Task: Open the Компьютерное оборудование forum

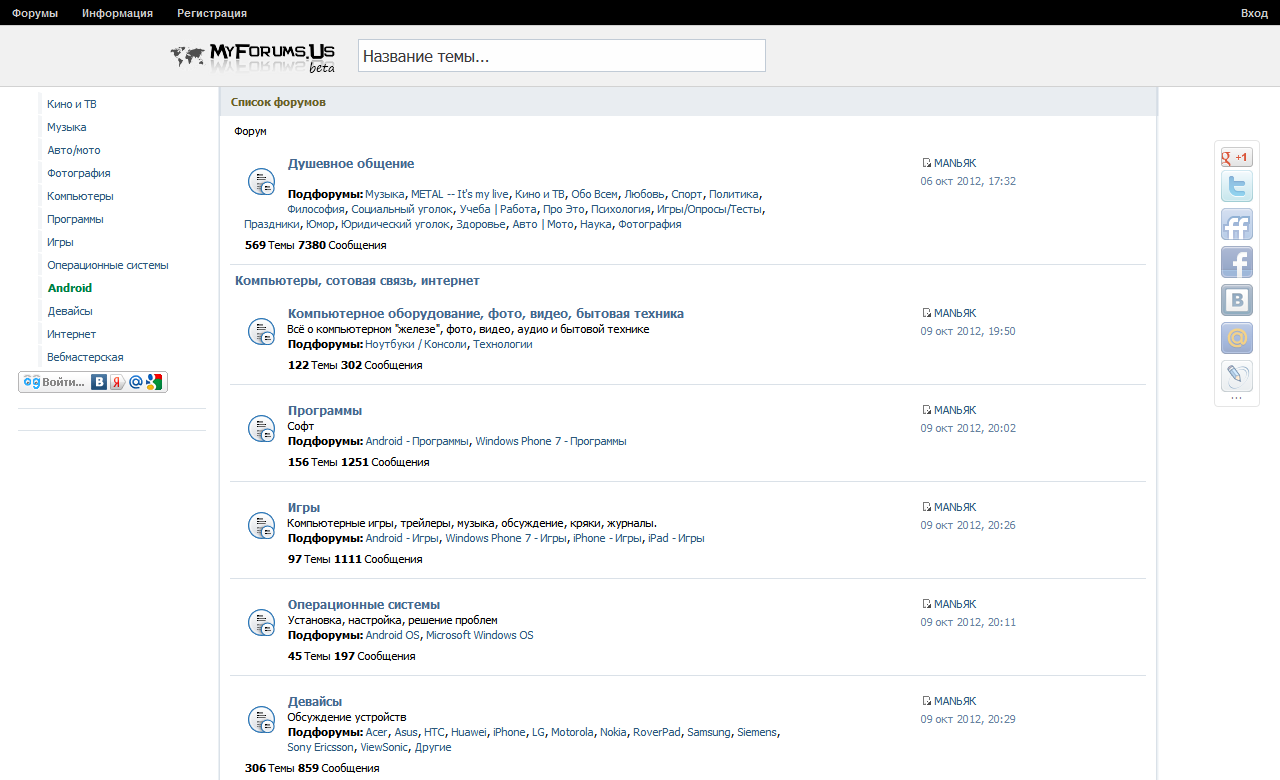Action: coord(485,313)
